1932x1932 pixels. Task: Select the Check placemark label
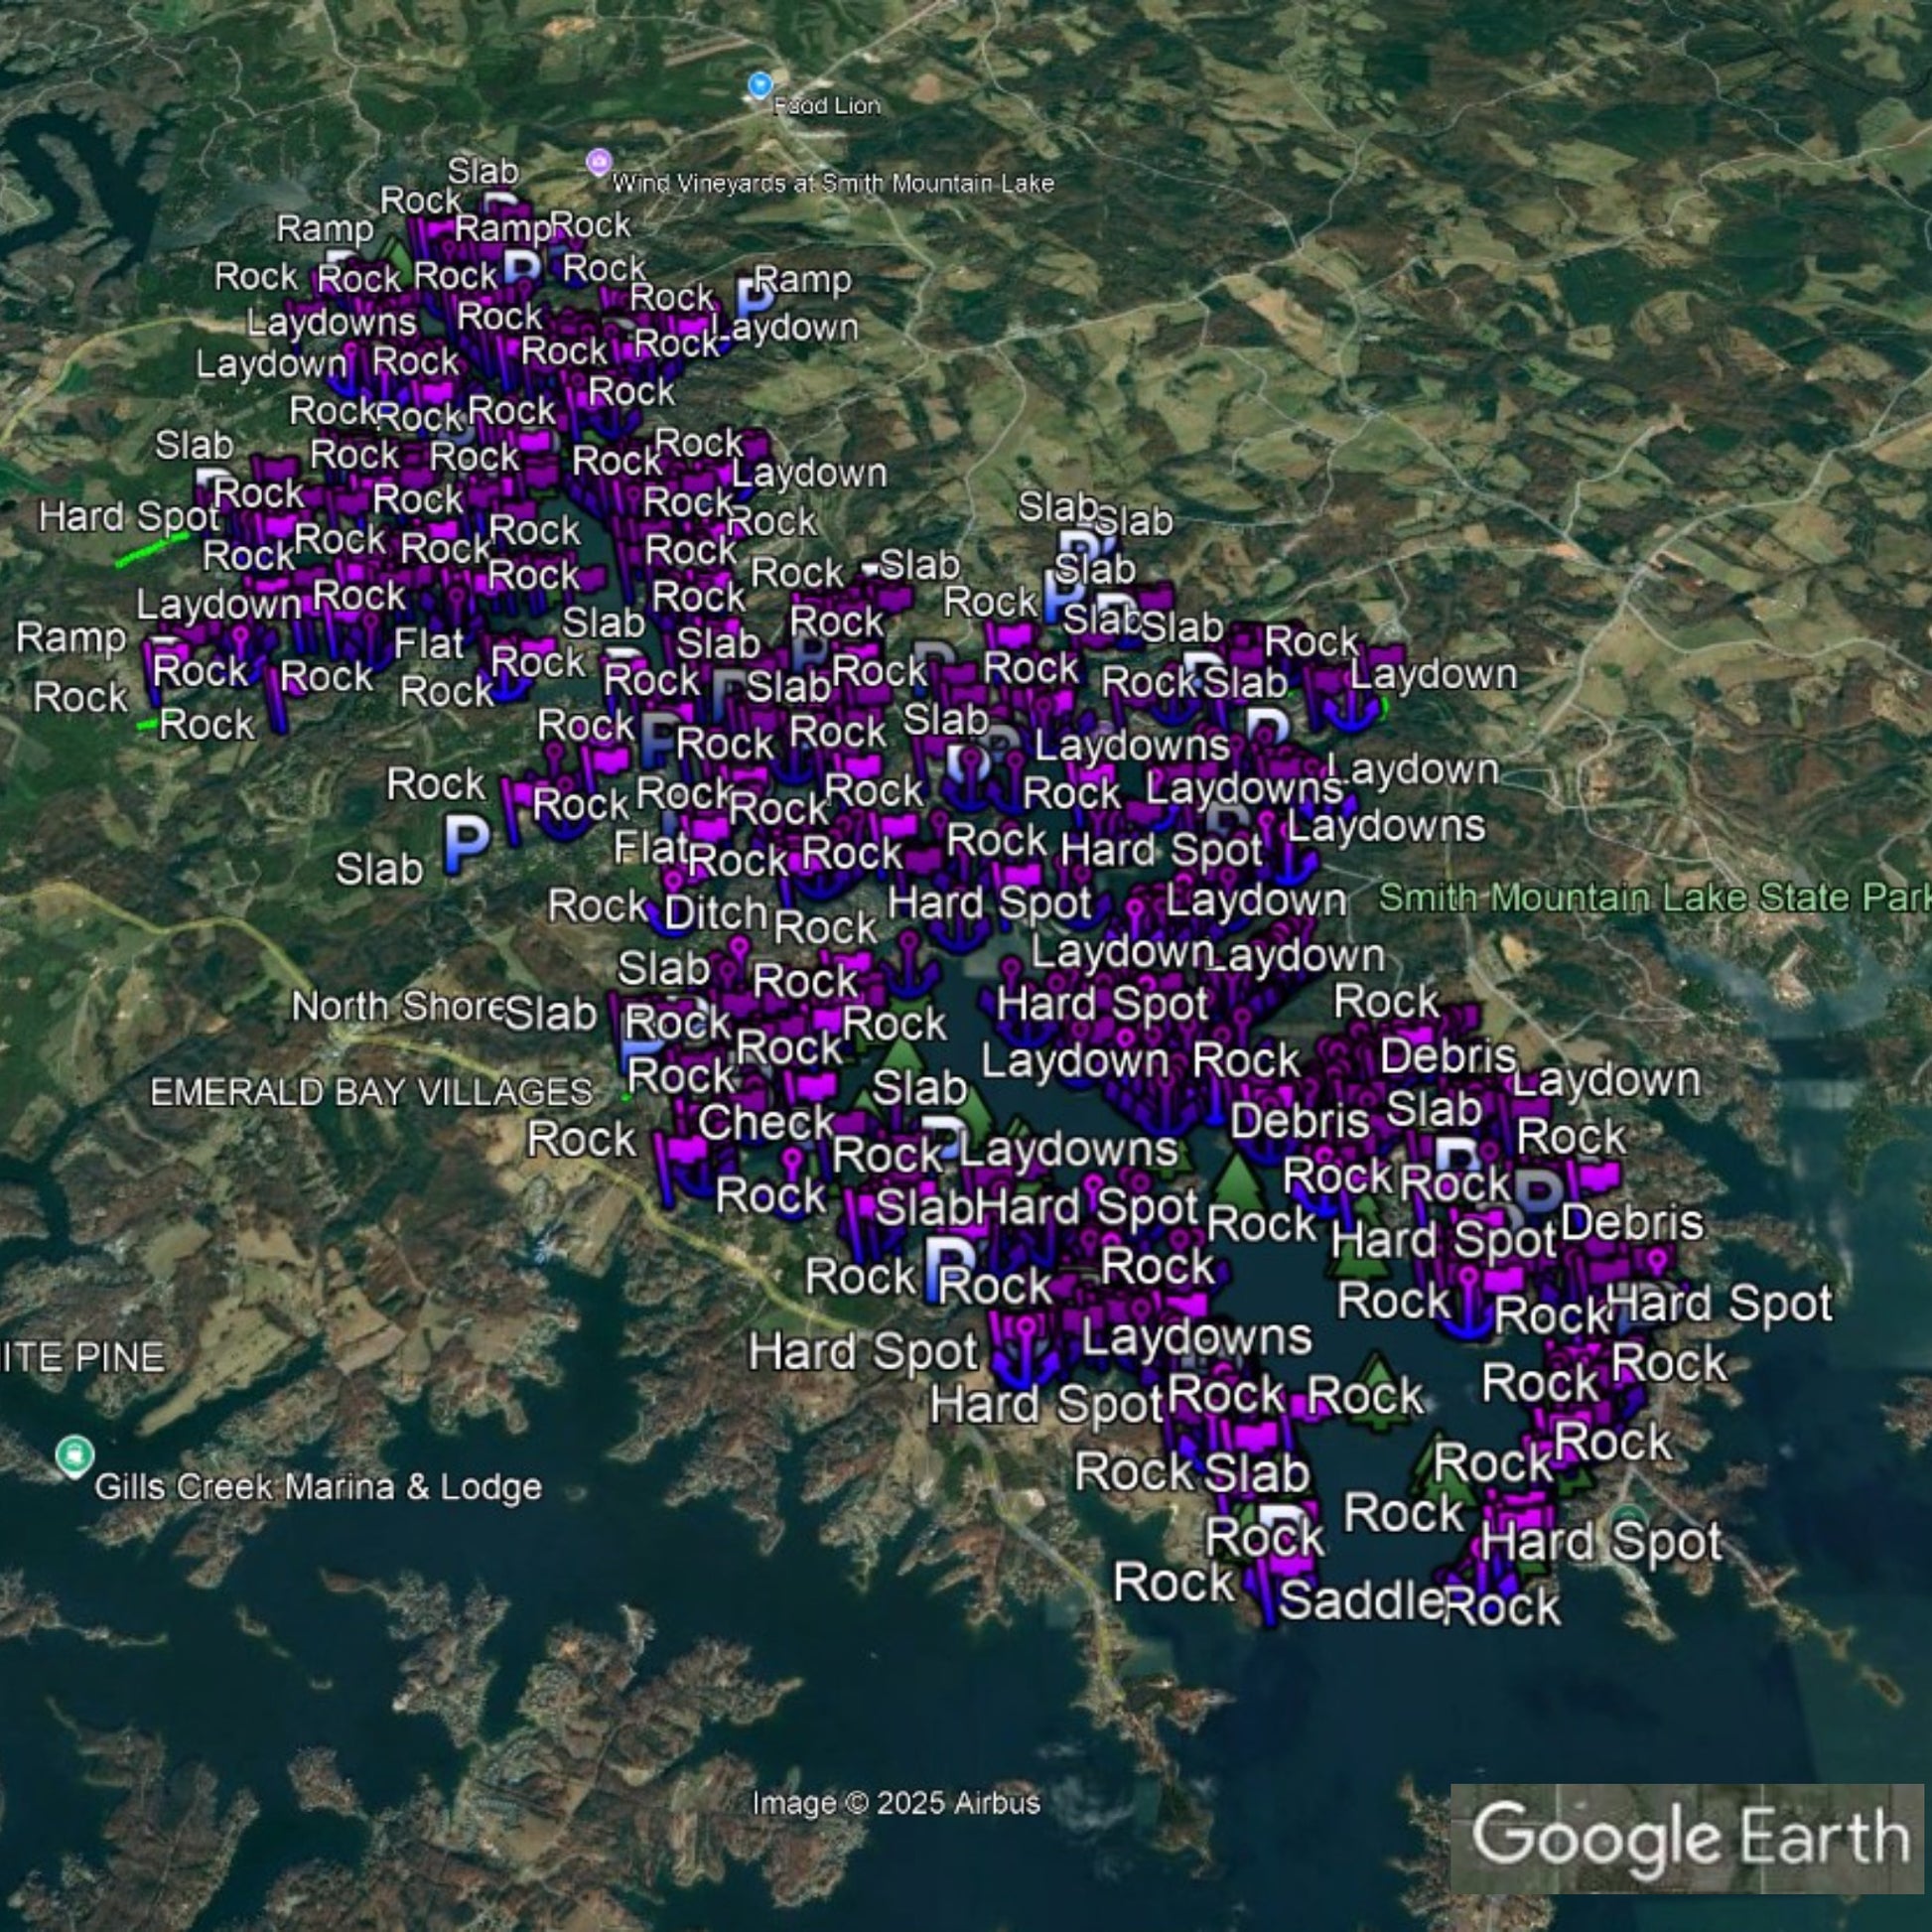point(766,1122)
